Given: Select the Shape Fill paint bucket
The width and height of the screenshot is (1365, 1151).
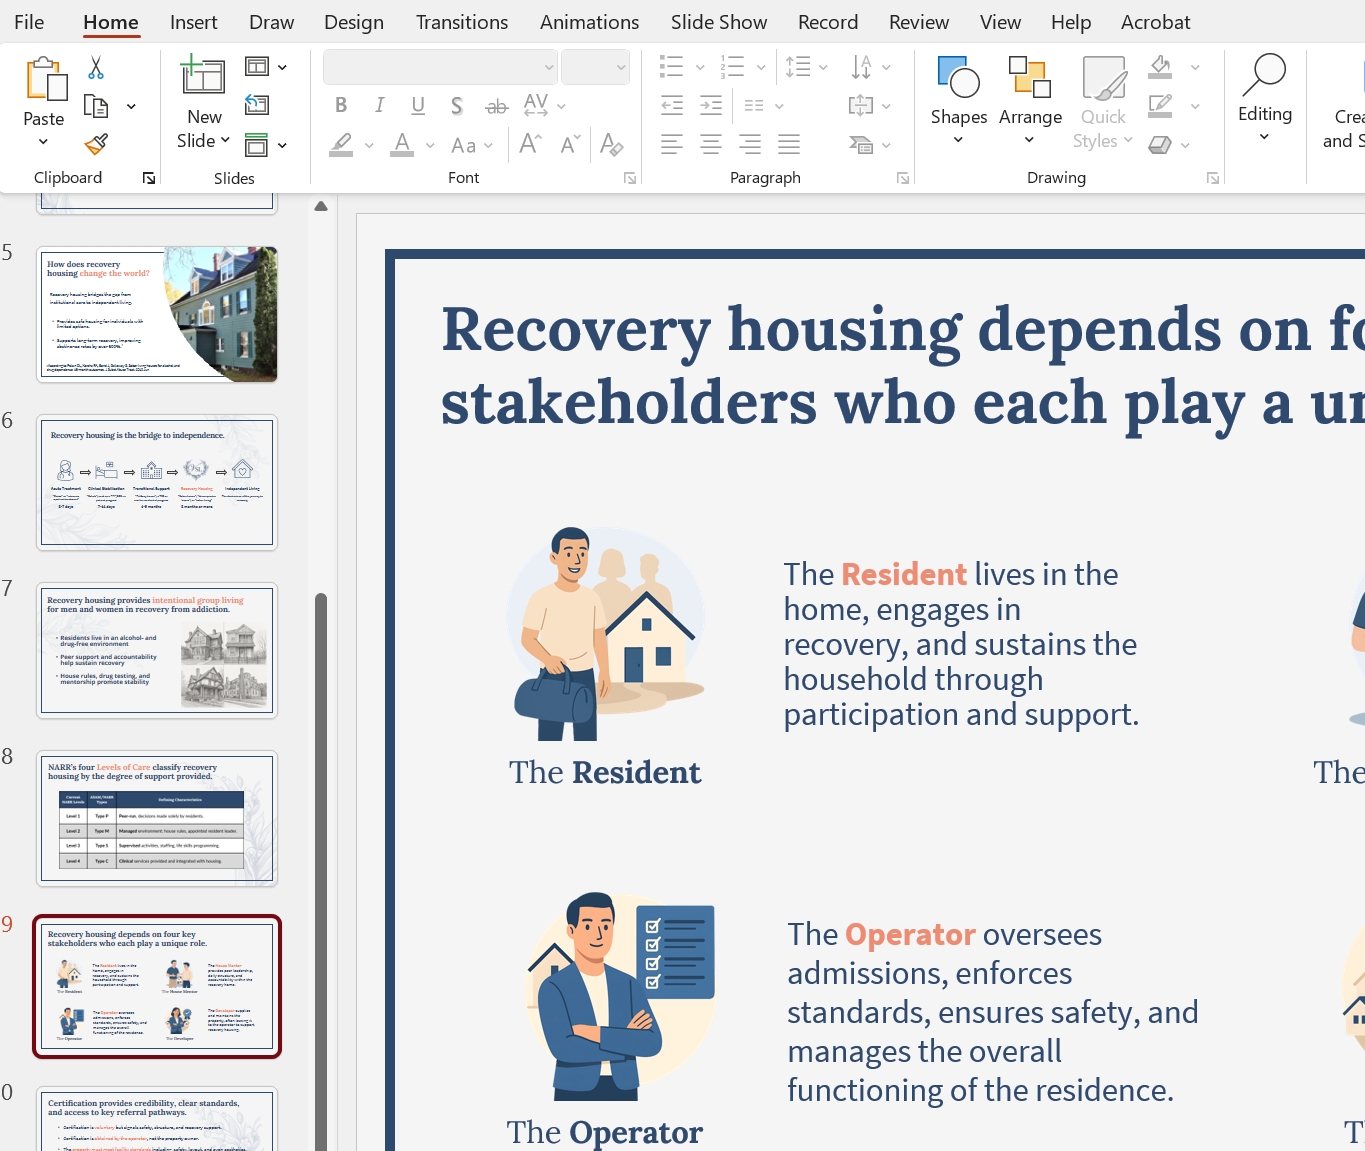Looking at the screenshot, I should [x=1160, y=67].
